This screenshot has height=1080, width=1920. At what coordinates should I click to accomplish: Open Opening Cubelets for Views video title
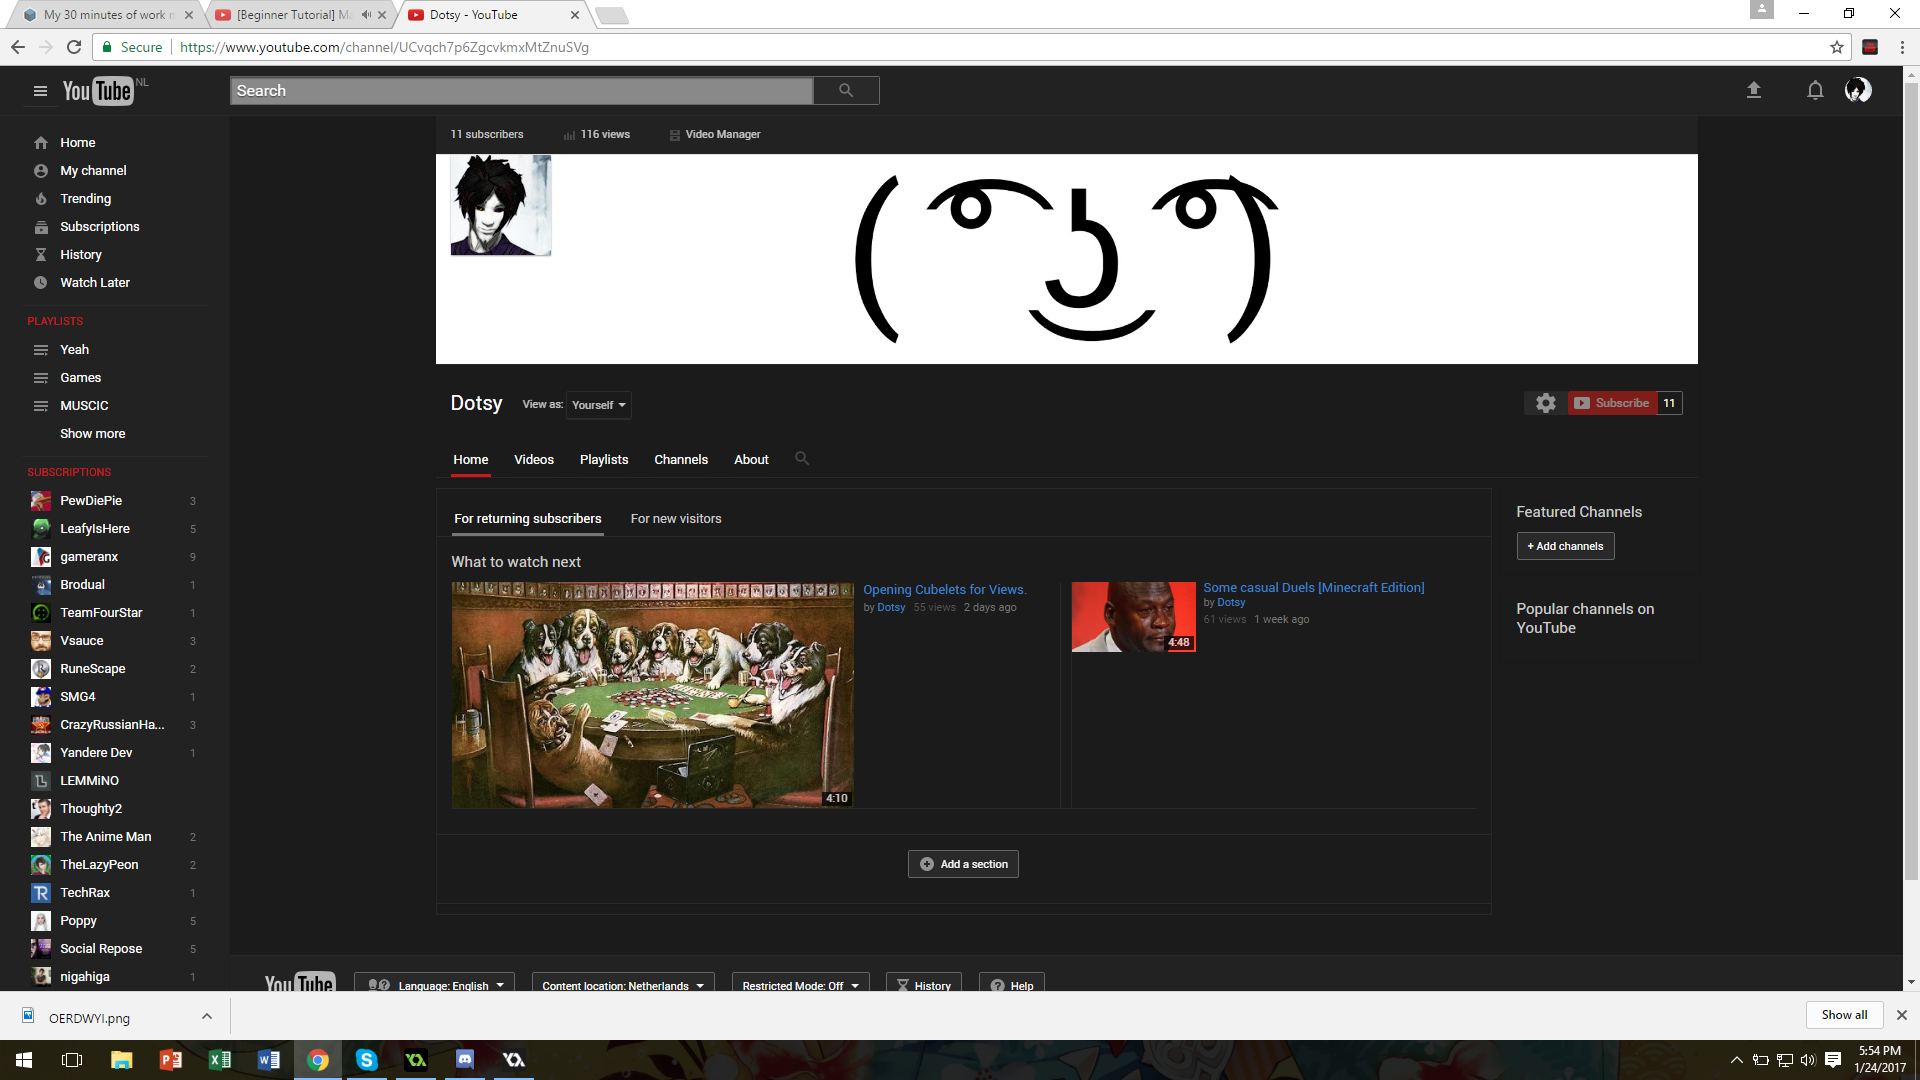(x=945, y=590)
